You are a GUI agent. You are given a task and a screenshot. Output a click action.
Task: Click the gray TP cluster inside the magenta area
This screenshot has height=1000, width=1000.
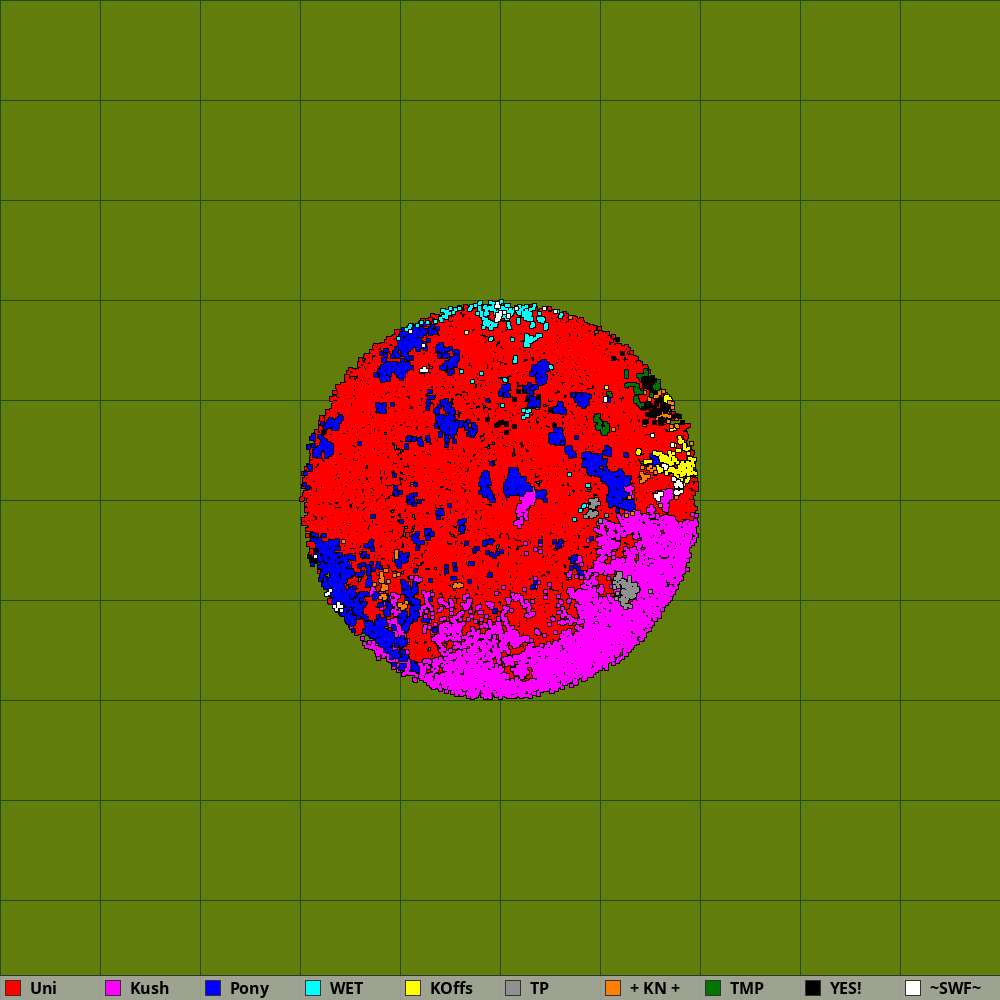tap(626, 588)
